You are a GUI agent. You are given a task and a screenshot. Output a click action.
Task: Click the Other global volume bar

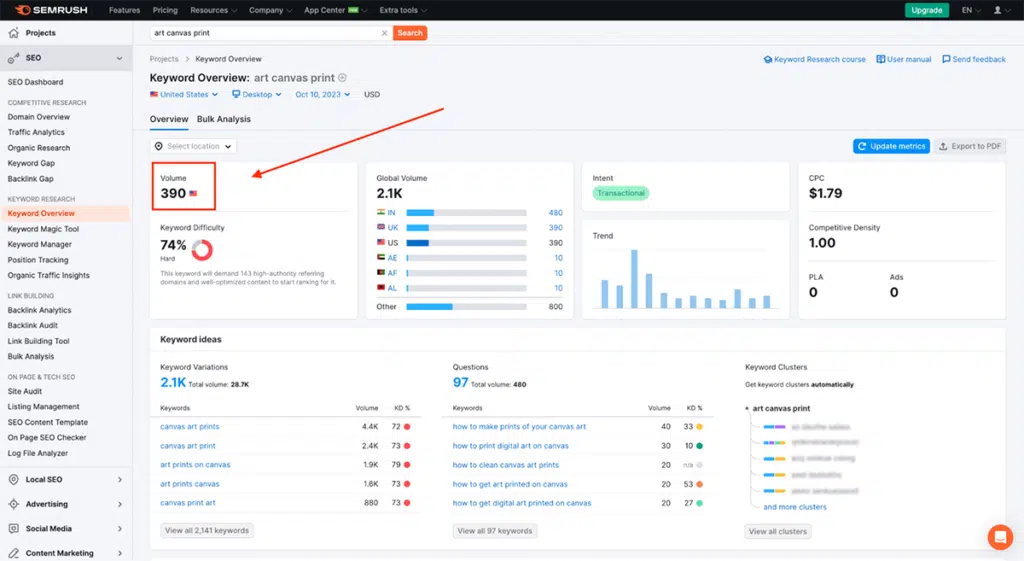point(466,306)
